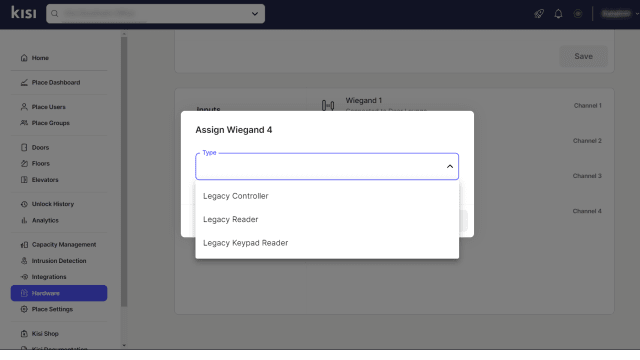This screenshot has height=360, width=640.
Task: Choose Legacy Controller option
Action: [327, 196]
